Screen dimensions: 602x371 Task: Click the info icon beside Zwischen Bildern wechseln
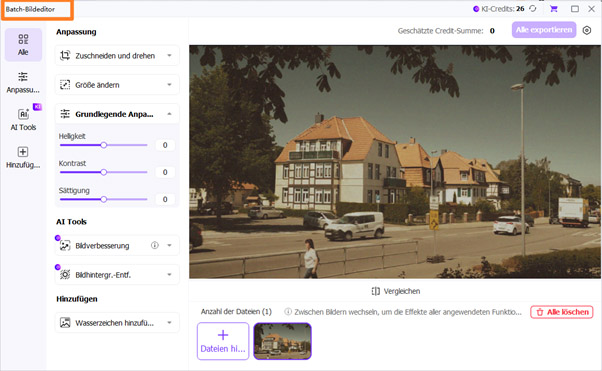(x=288, y=312)
